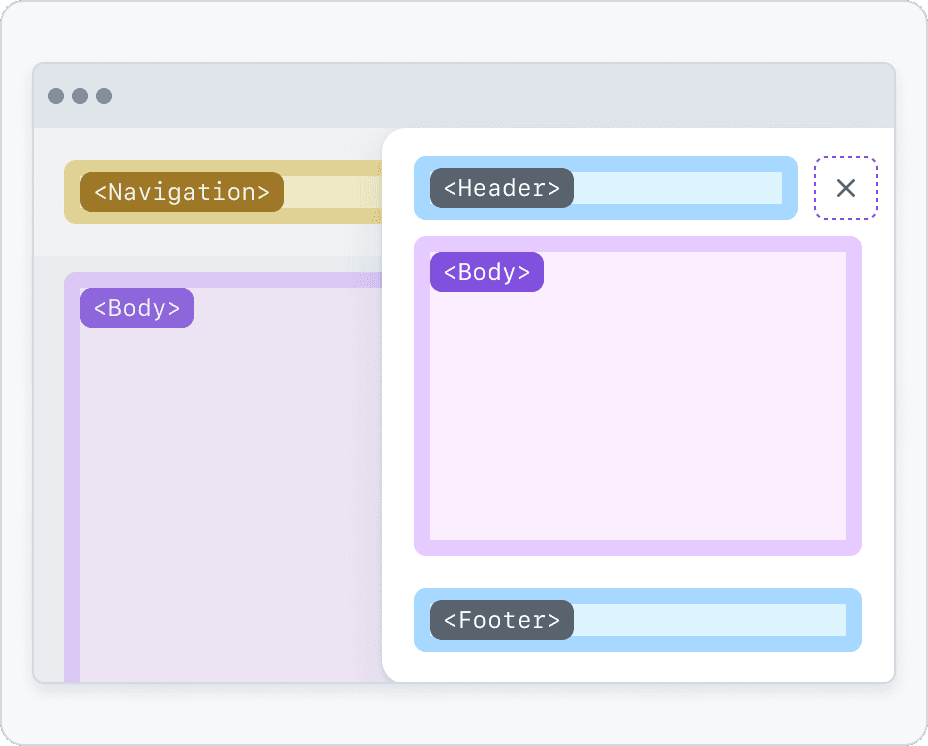Click the pale yellow bar beside <Navigation>
This screenshot has height=746, width=928.
tap(330, 192)
